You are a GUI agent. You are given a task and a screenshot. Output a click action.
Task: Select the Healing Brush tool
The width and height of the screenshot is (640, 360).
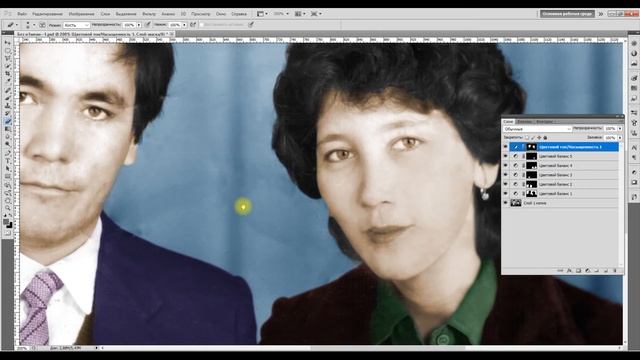click(8, 90)
